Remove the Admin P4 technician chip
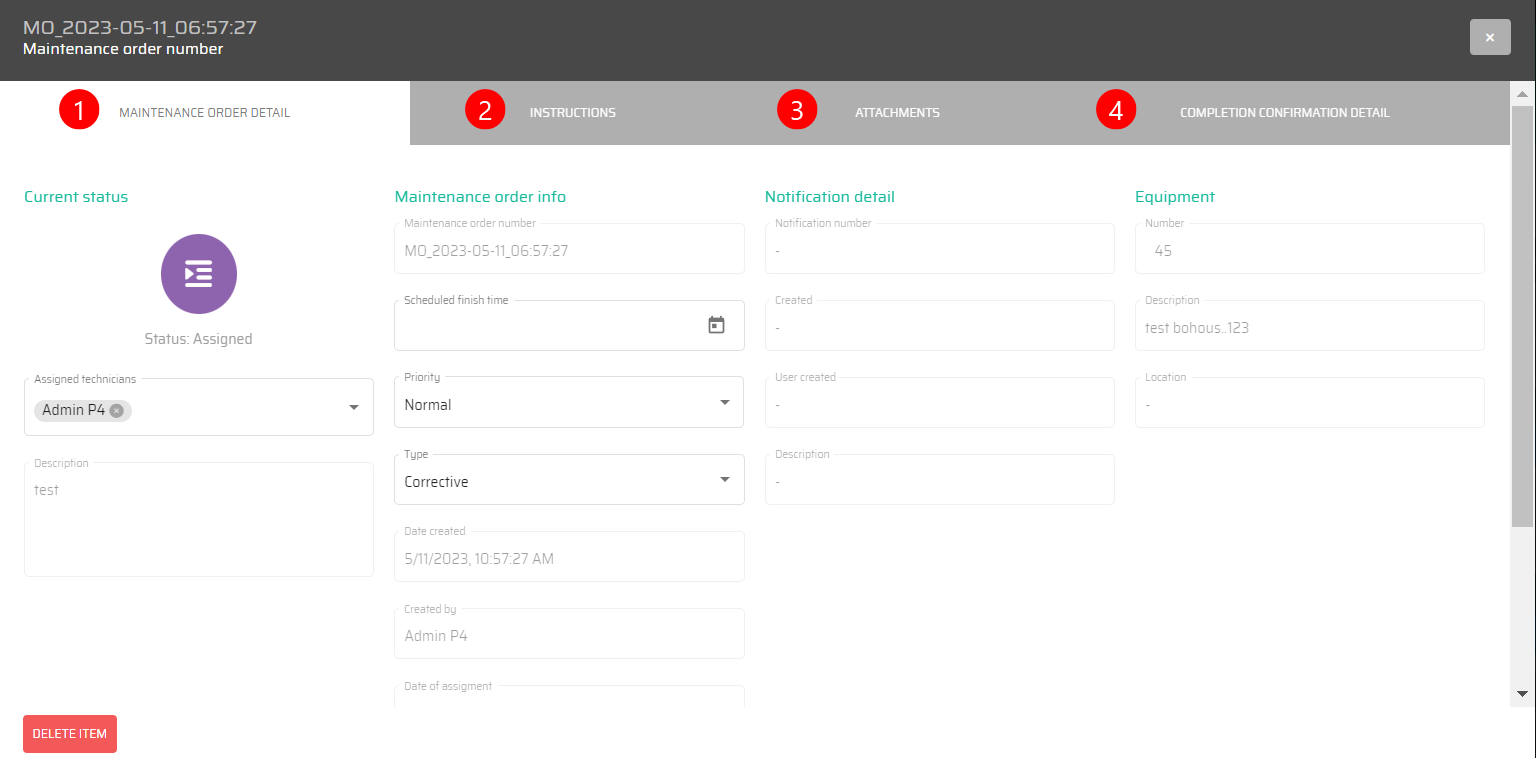 117,411
